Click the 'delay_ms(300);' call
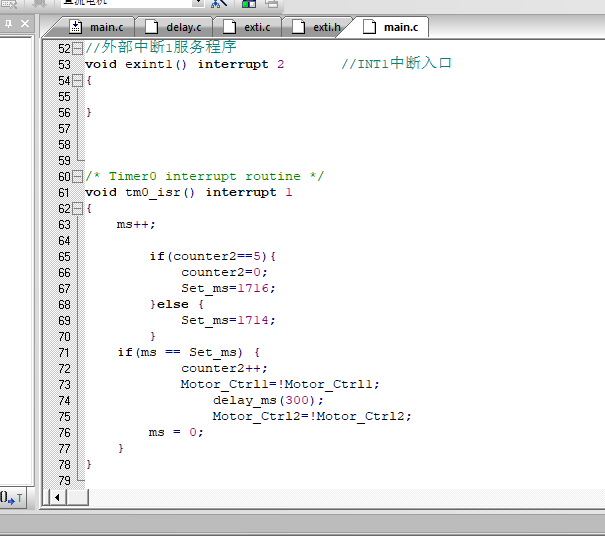This screenshot has width=605, height=537. [x=268, y=401]
